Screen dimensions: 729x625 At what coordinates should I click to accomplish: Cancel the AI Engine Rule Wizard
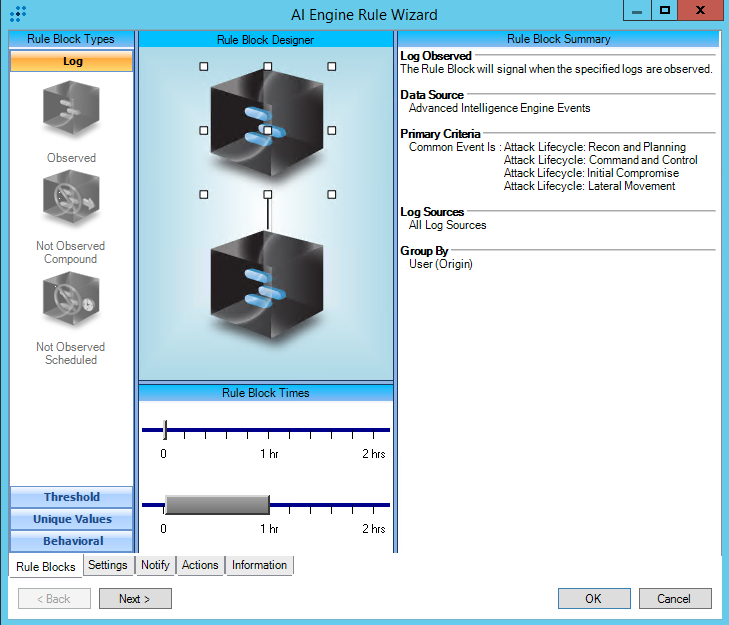673,598
